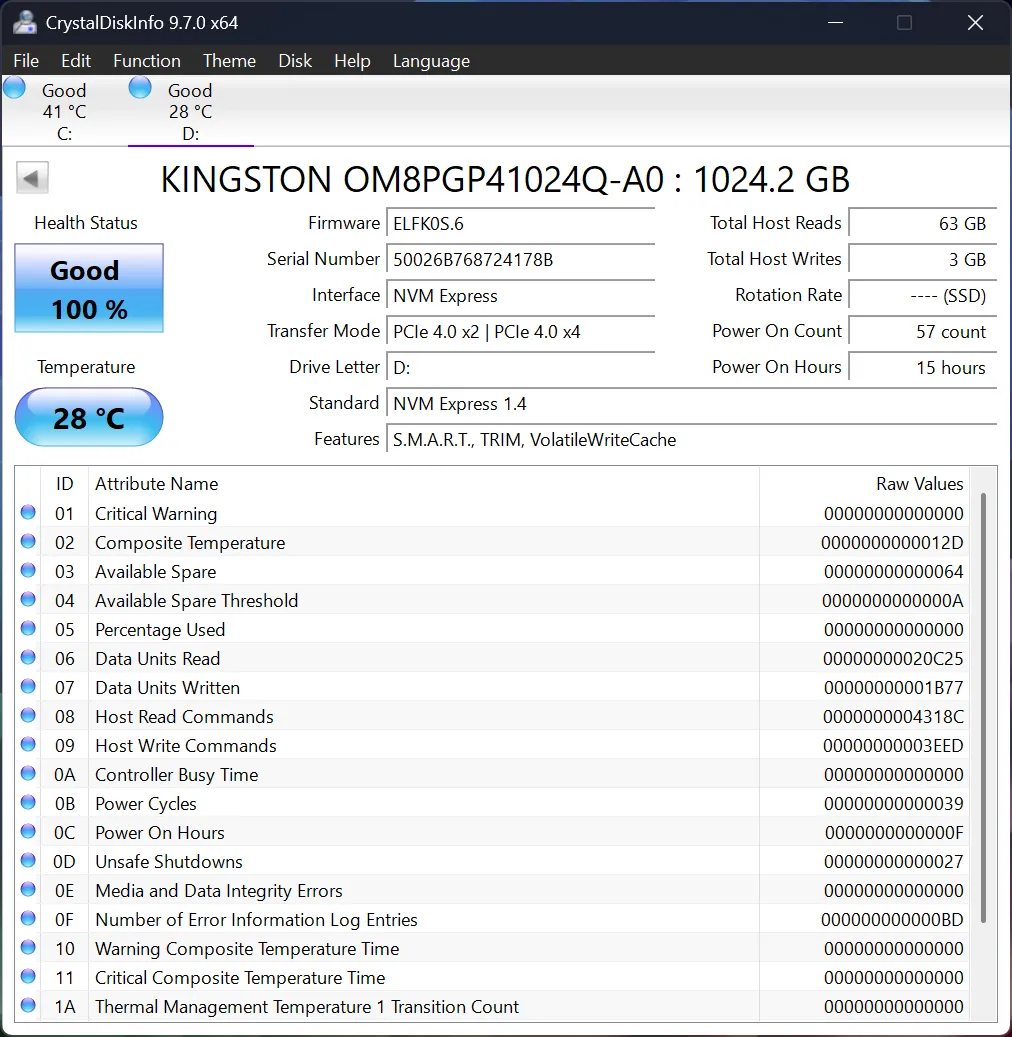Click the ID column header
This screenshot has height=1037, width=1012.
pos(64,483)
